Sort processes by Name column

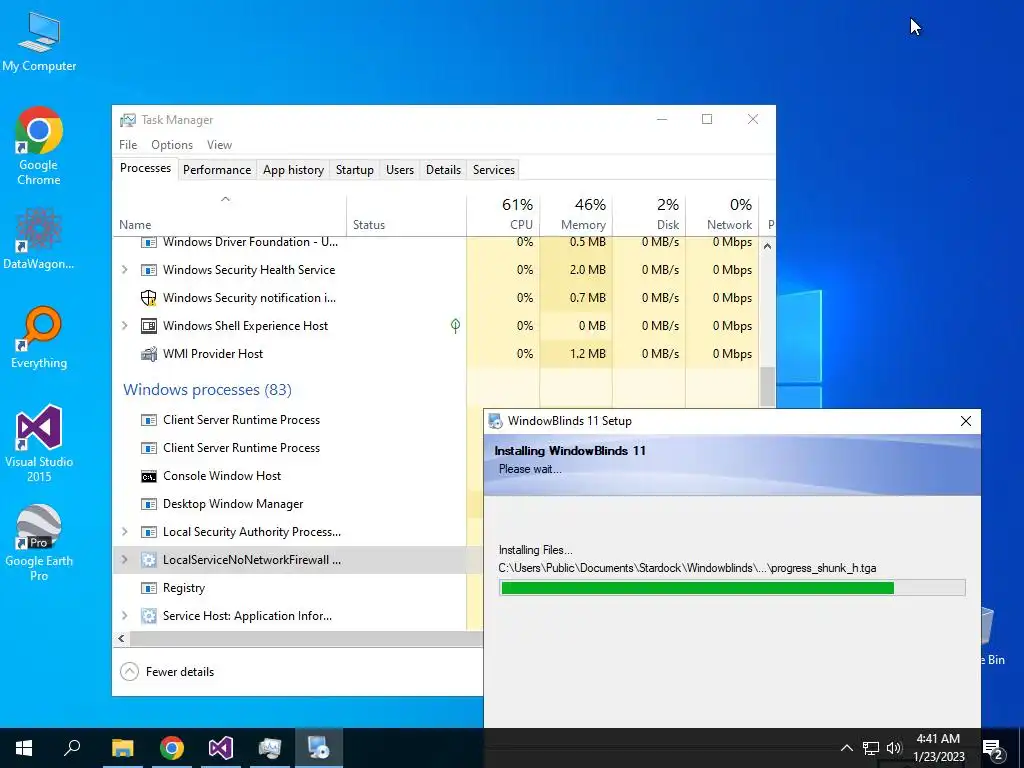point(229,216)
